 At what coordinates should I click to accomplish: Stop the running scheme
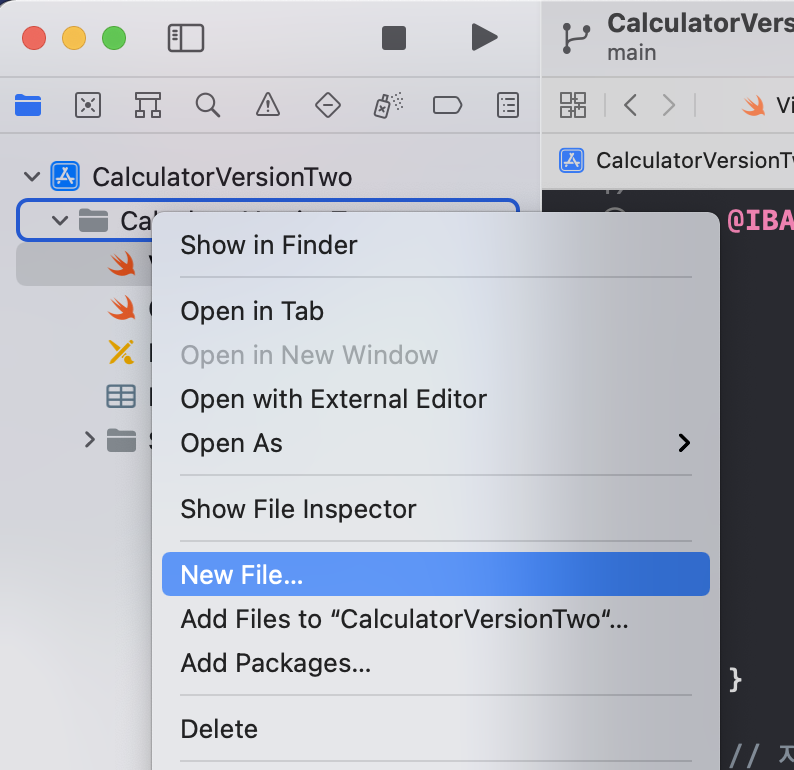point(393,38)
